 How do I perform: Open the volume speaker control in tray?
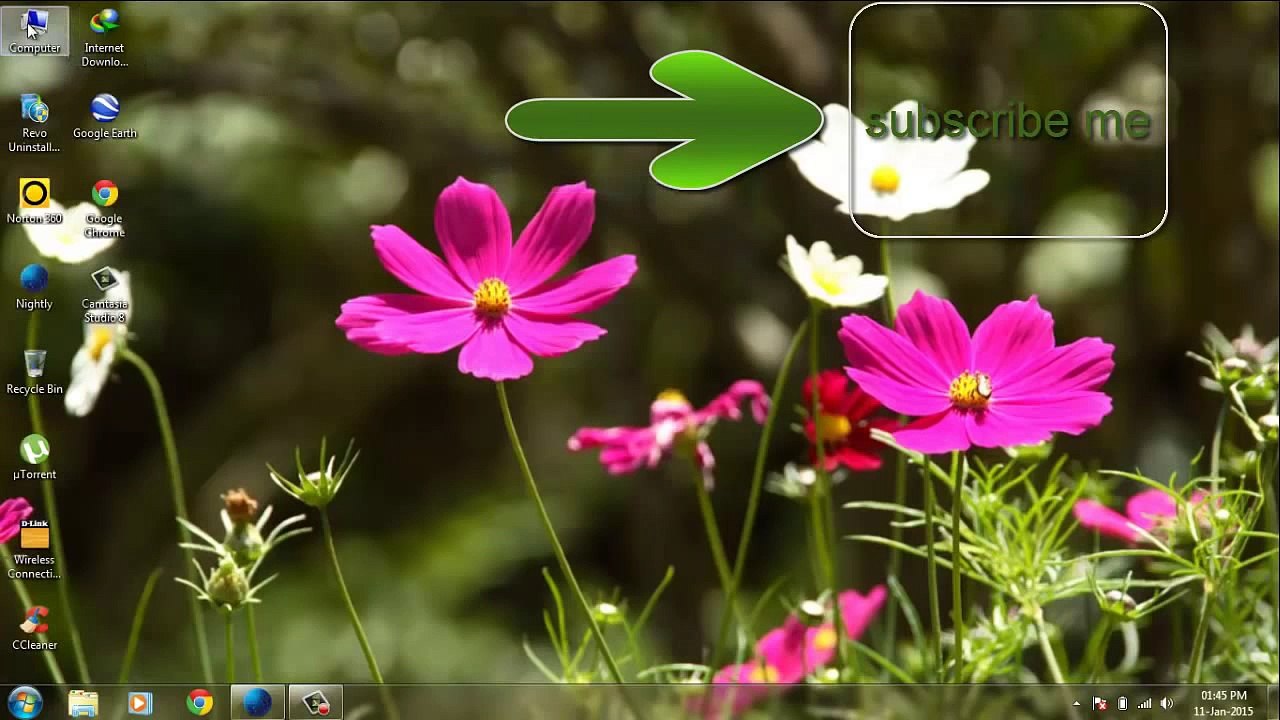click(x=1166, y=704)
